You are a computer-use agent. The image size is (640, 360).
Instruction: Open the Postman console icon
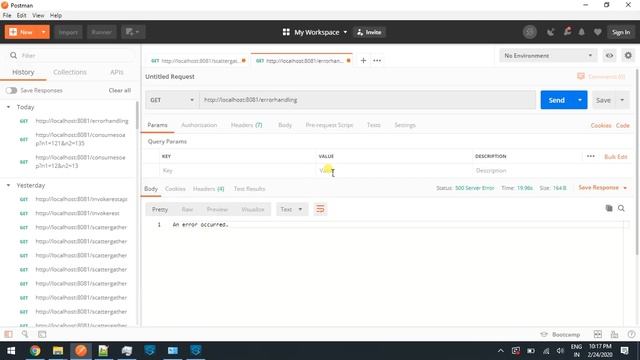(x=42, y=334)
